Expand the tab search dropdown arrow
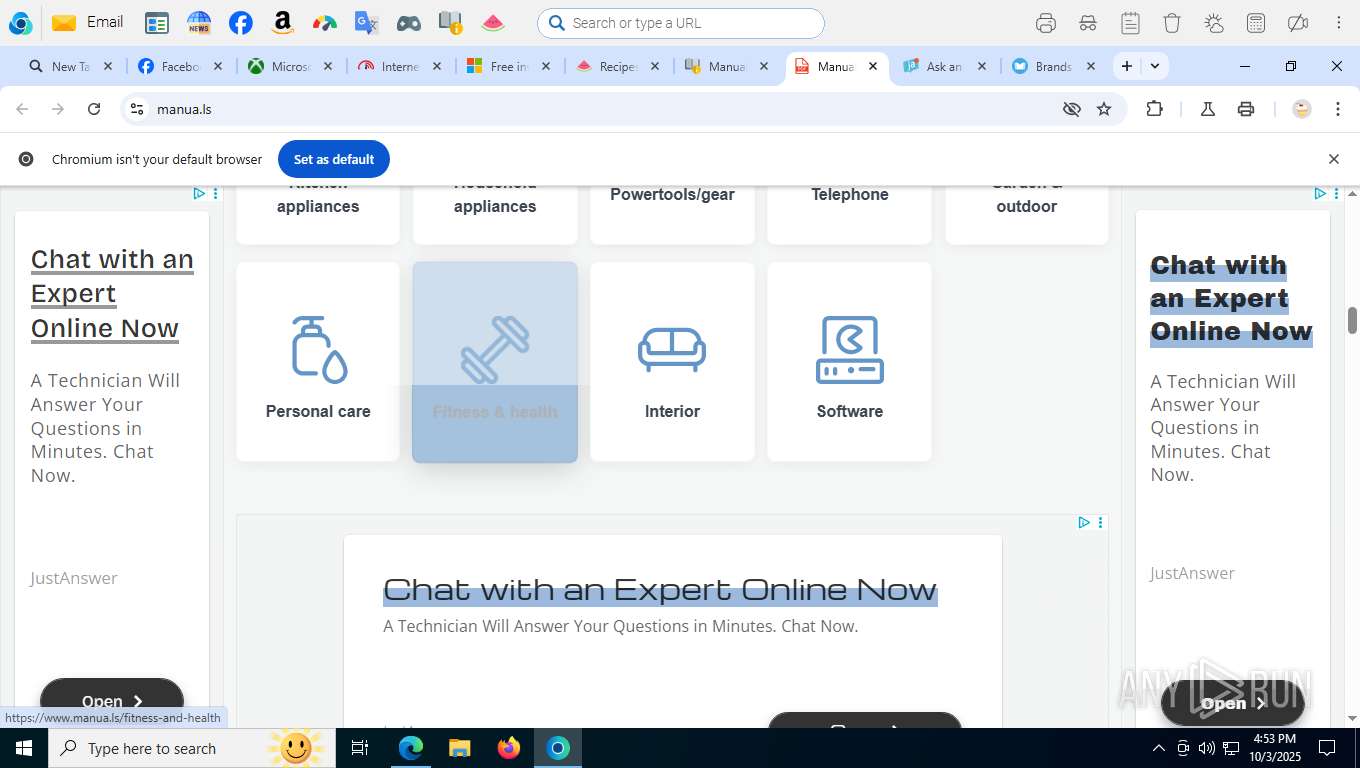The height and width of the screenshot is (768, 1360). pos(1155,66)
